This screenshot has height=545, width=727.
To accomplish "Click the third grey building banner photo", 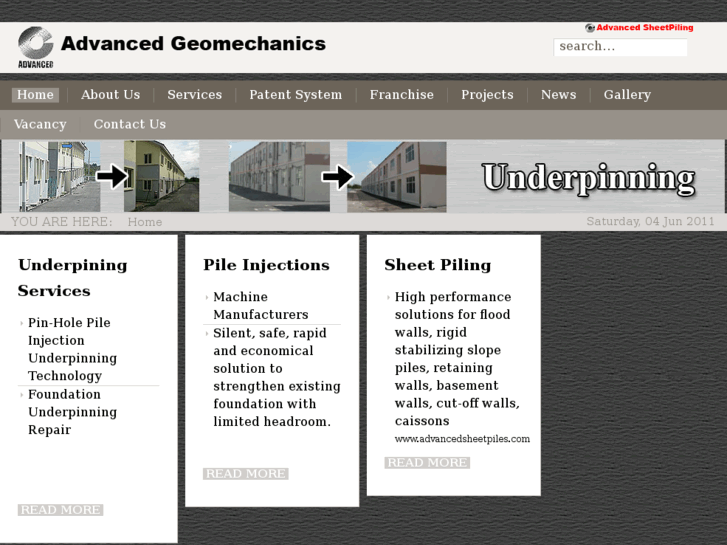I will point(279,177).
